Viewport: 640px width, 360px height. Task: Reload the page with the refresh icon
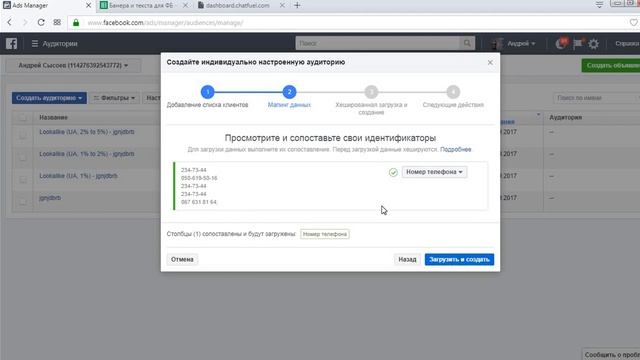[41, 22]
